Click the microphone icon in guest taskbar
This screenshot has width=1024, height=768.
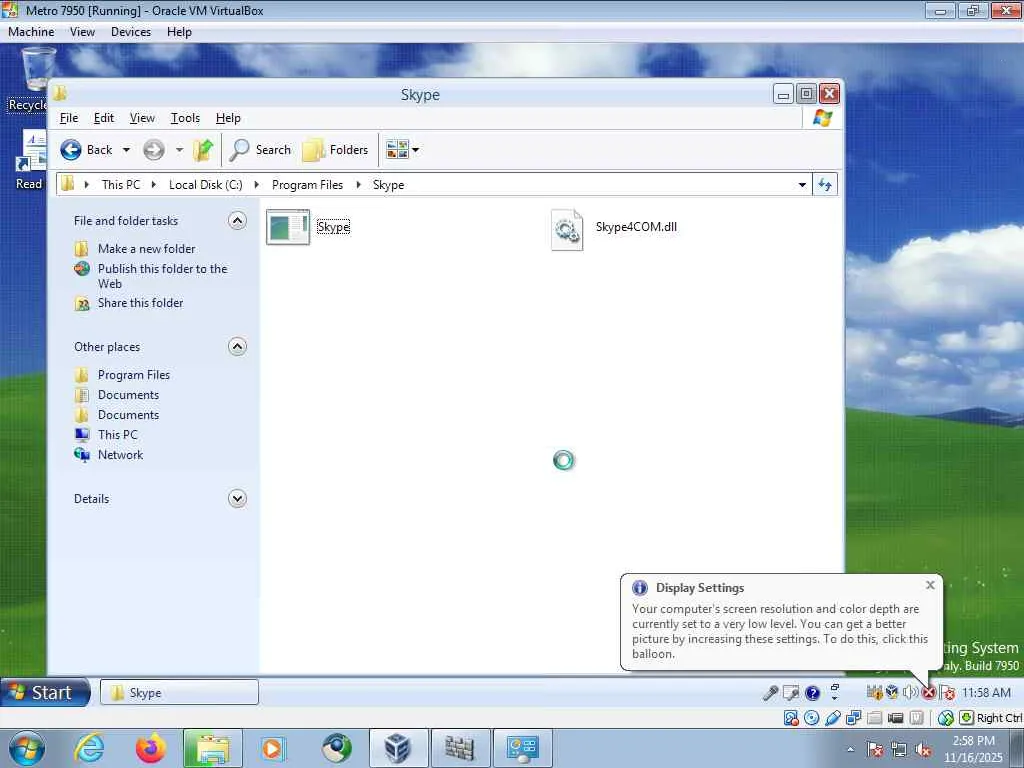click(771, 693)
